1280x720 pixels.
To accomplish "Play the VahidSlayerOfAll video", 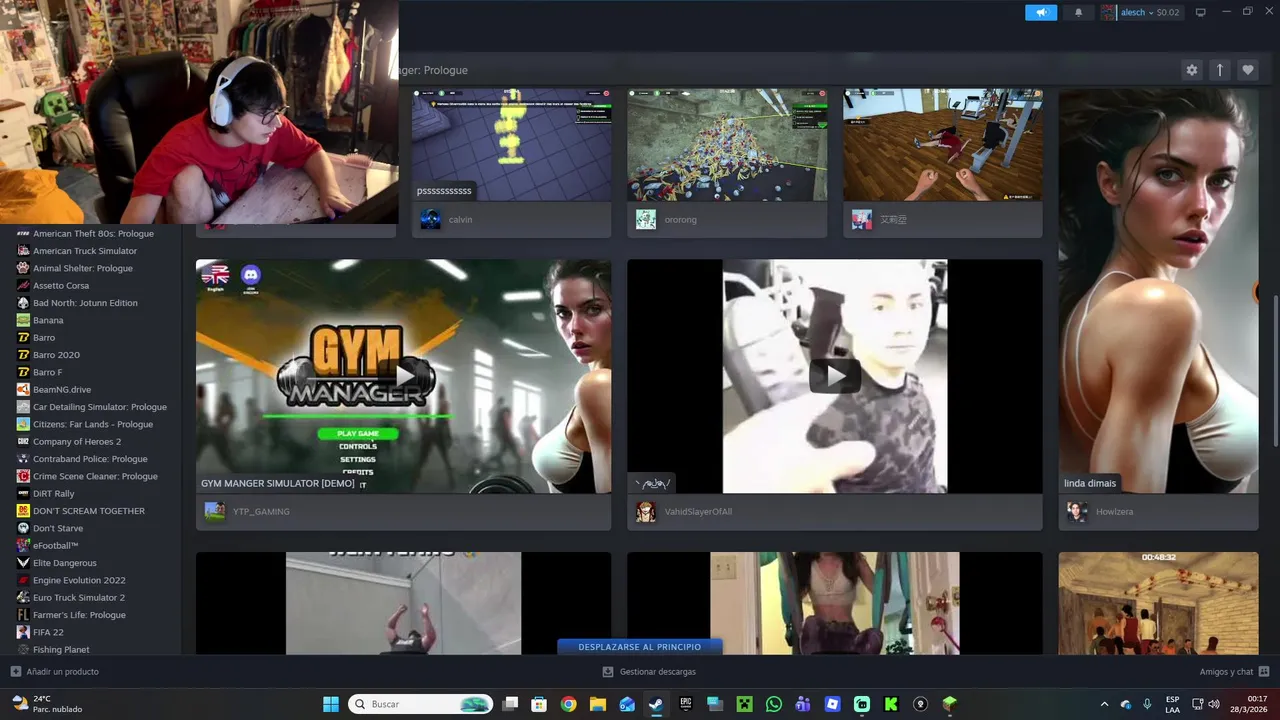I will 834,376.
